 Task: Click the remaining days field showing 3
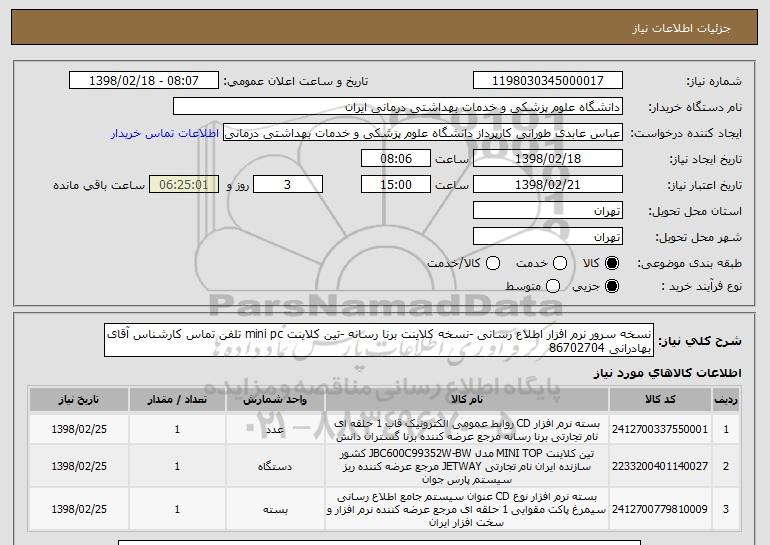point(288,185)
